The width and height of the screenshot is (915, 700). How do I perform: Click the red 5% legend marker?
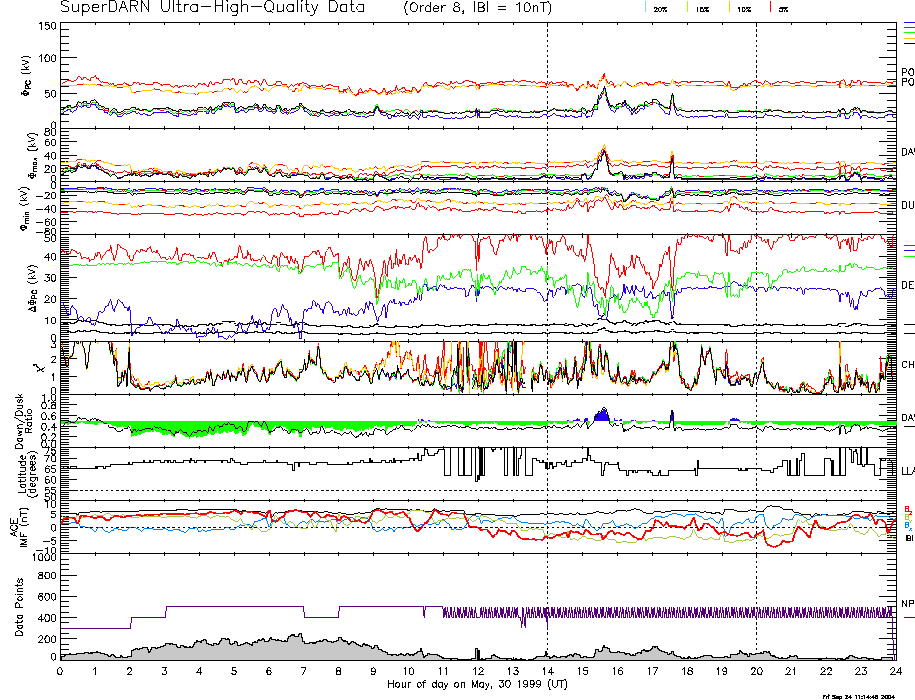[x=769, y=7]
